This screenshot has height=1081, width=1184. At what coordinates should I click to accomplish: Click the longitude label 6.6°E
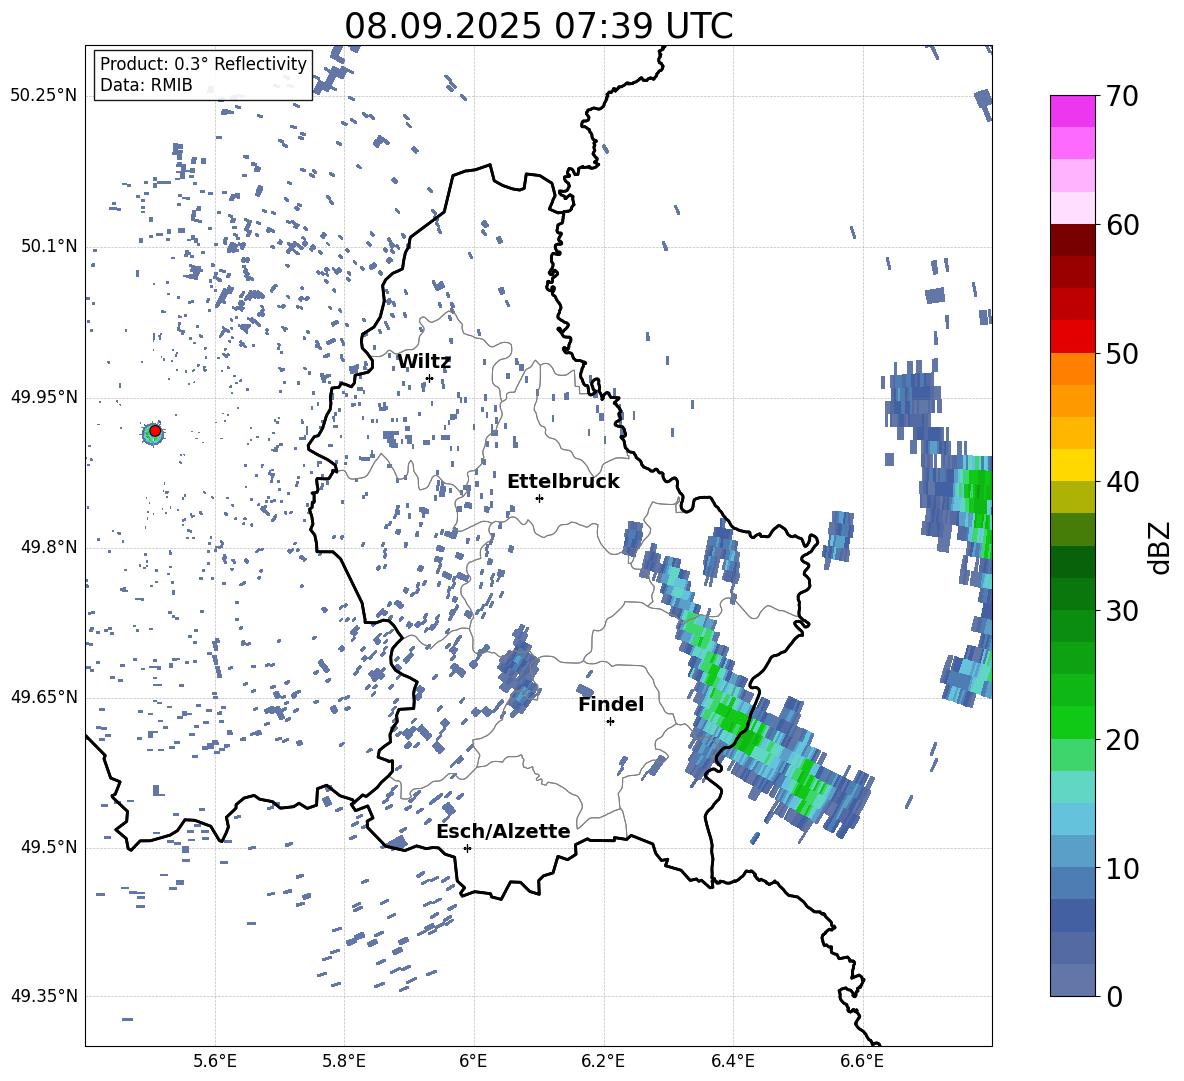point(862,1061)
